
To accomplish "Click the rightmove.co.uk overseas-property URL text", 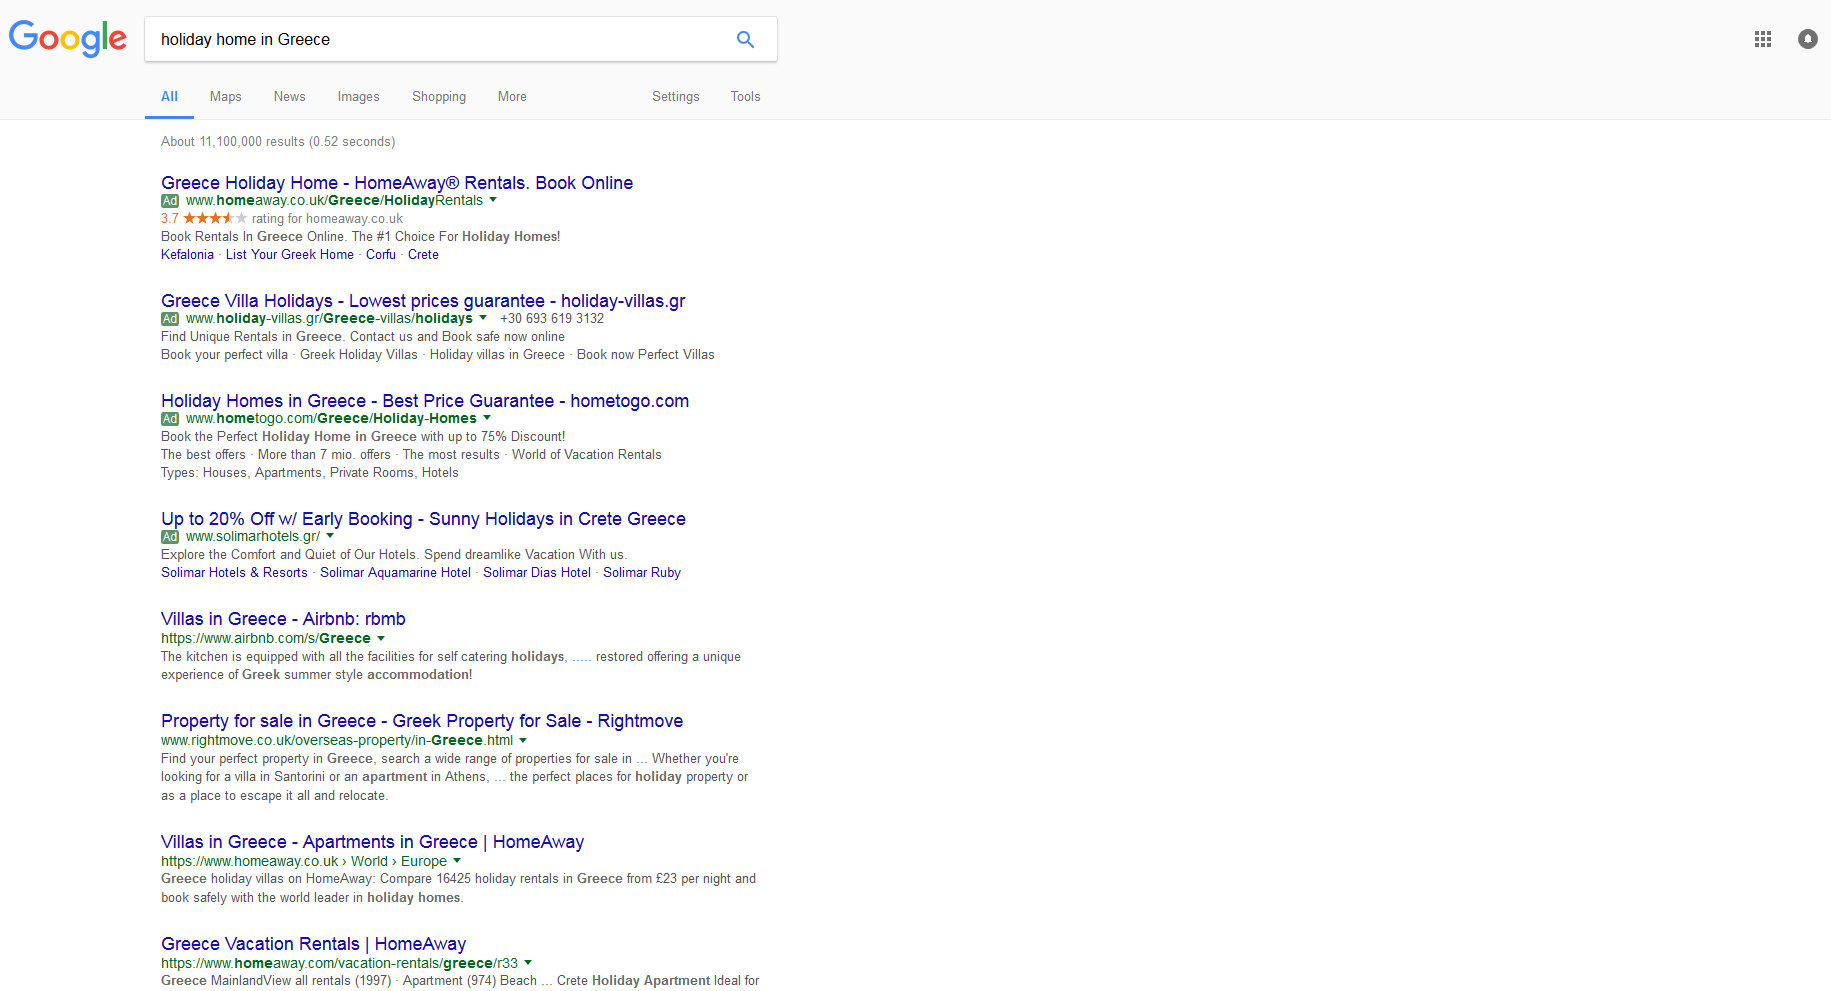I will 337,741.
